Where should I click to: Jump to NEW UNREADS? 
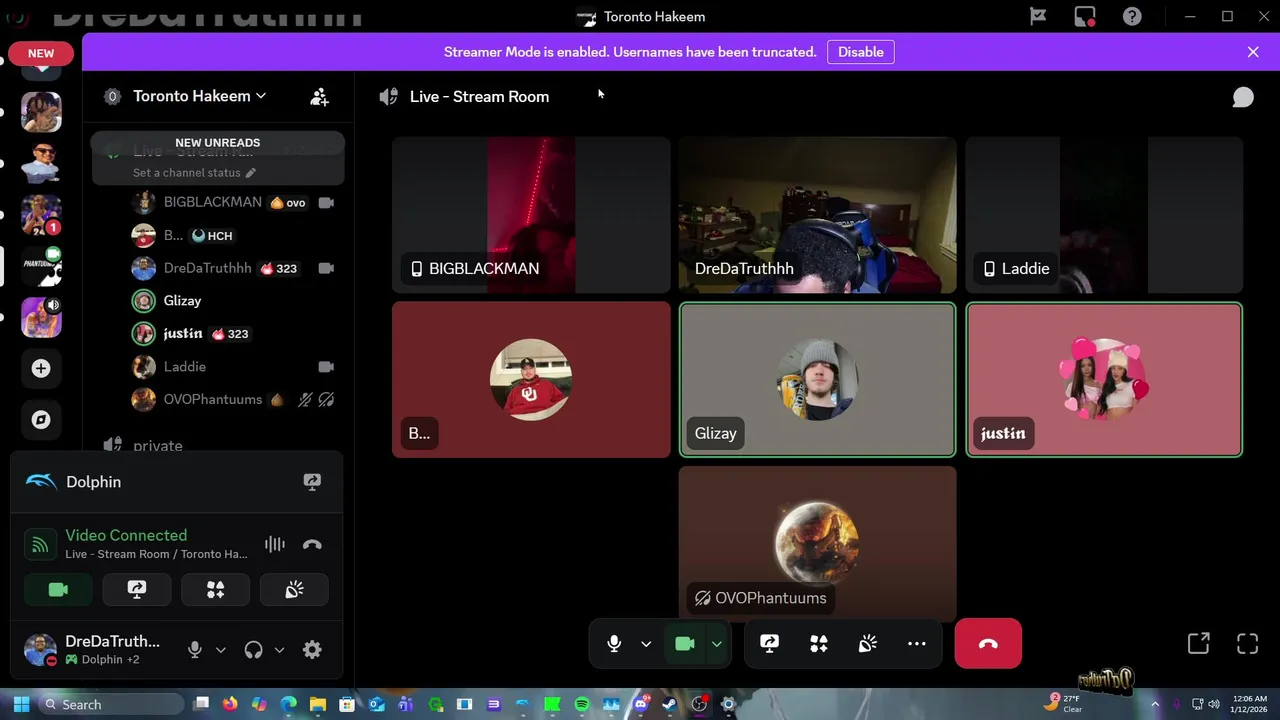coord(217,142)
